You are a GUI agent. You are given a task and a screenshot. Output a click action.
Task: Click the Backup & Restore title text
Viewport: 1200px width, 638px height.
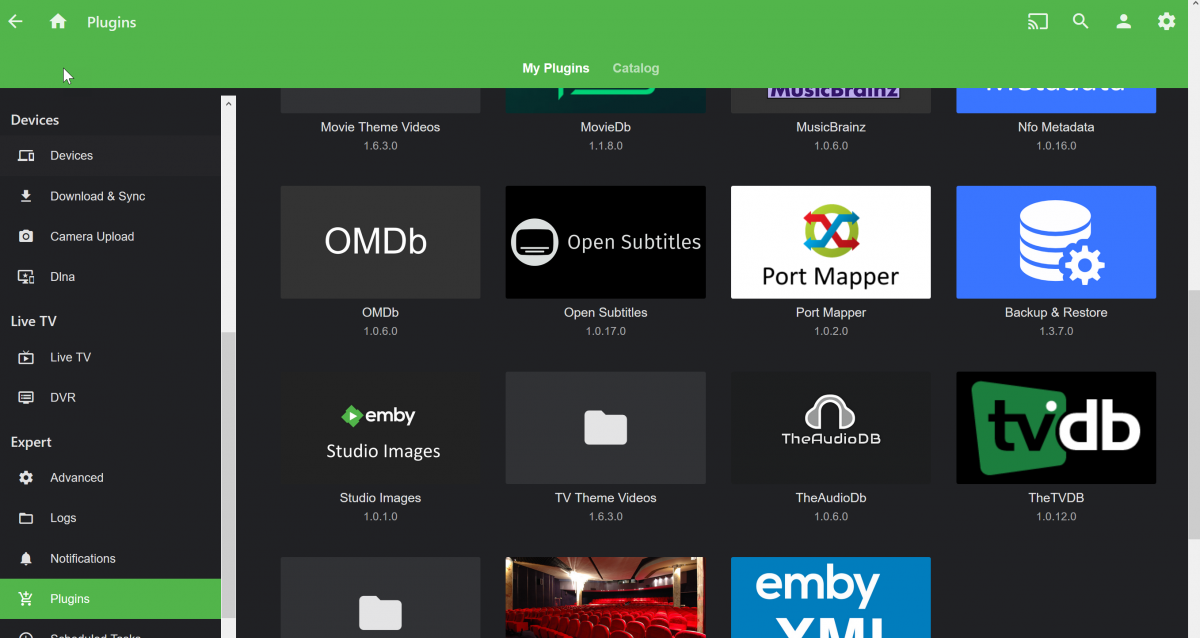coord(1056,313)
